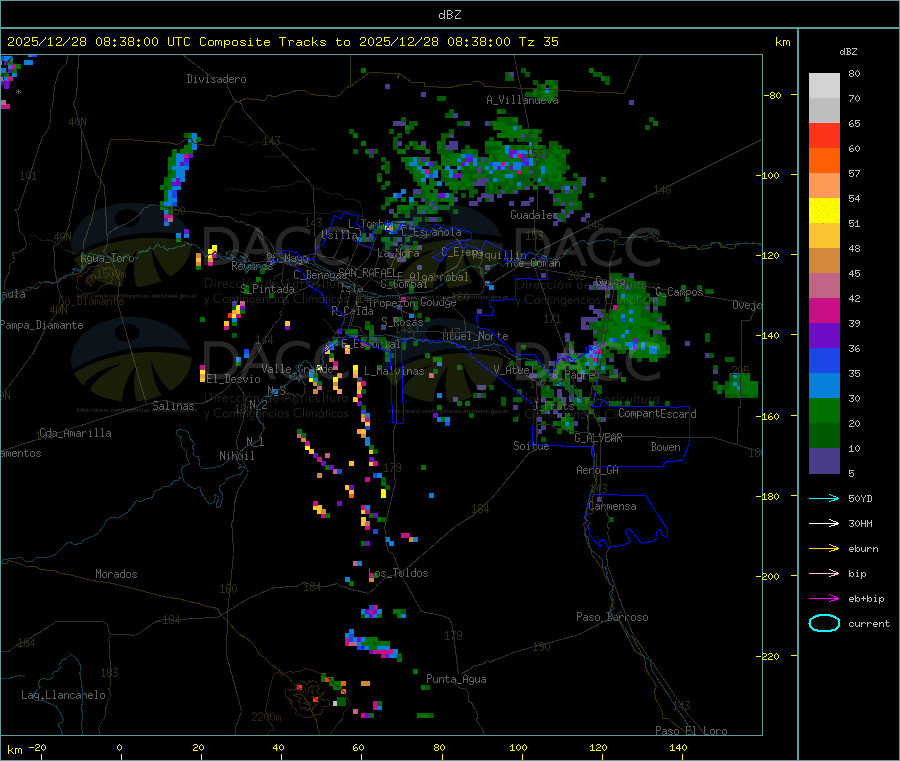Click the 30HM white arrow legend icon
This screenshot has width=900, height=761.
(x=824, y=523)
